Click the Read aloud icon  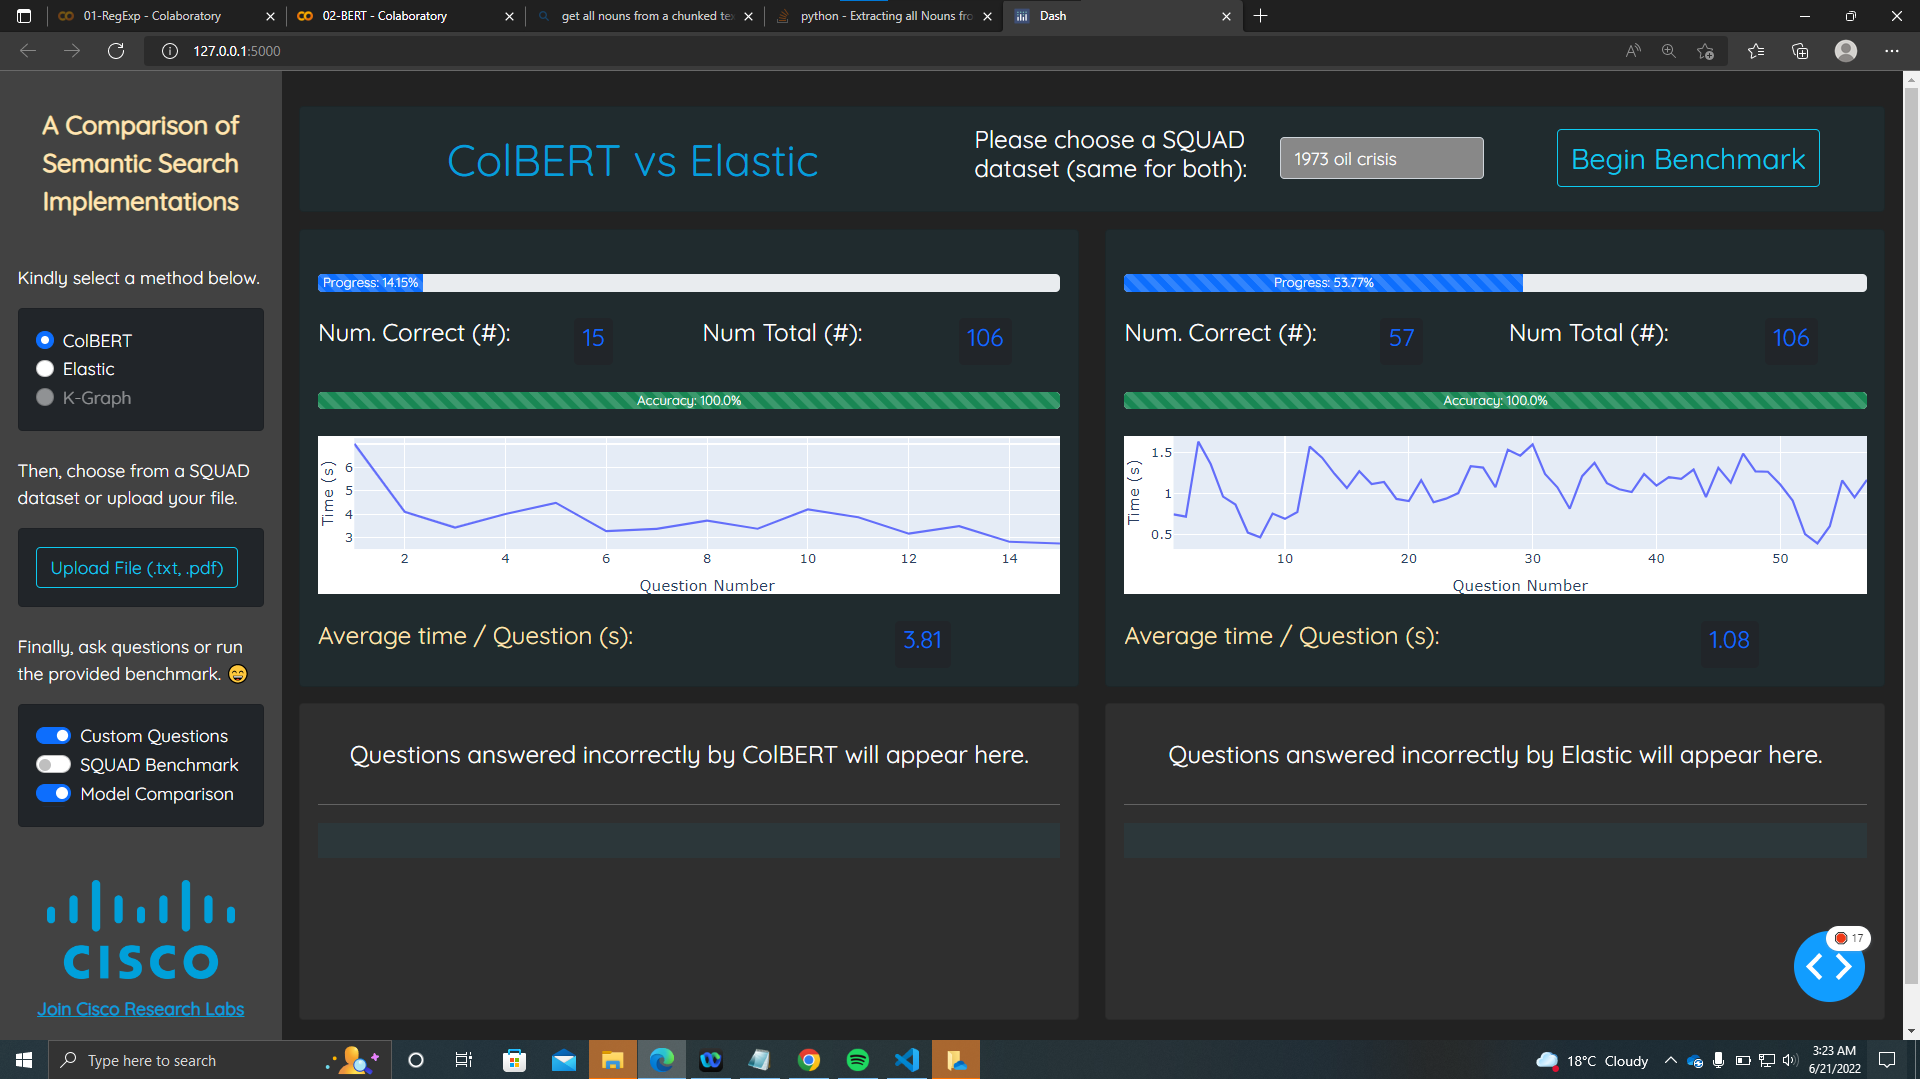coord(1633,51)
